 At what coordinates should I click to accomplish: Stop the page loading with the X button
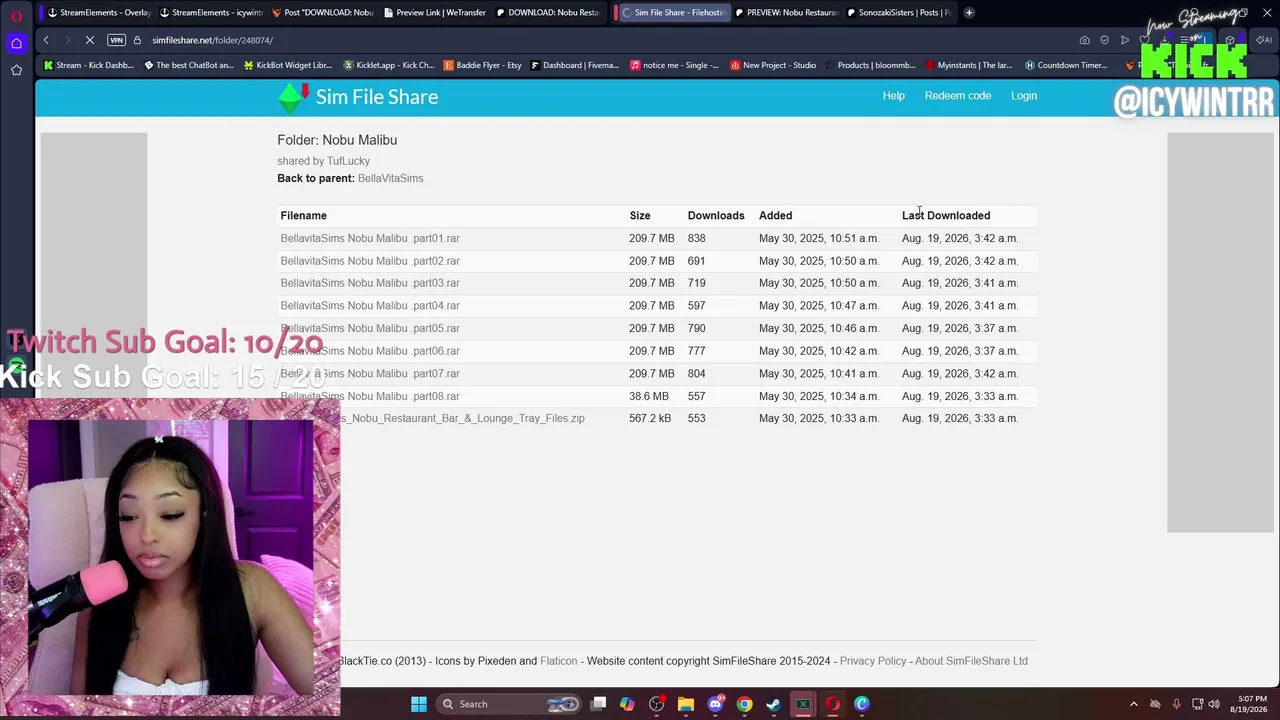click(89, 40)
